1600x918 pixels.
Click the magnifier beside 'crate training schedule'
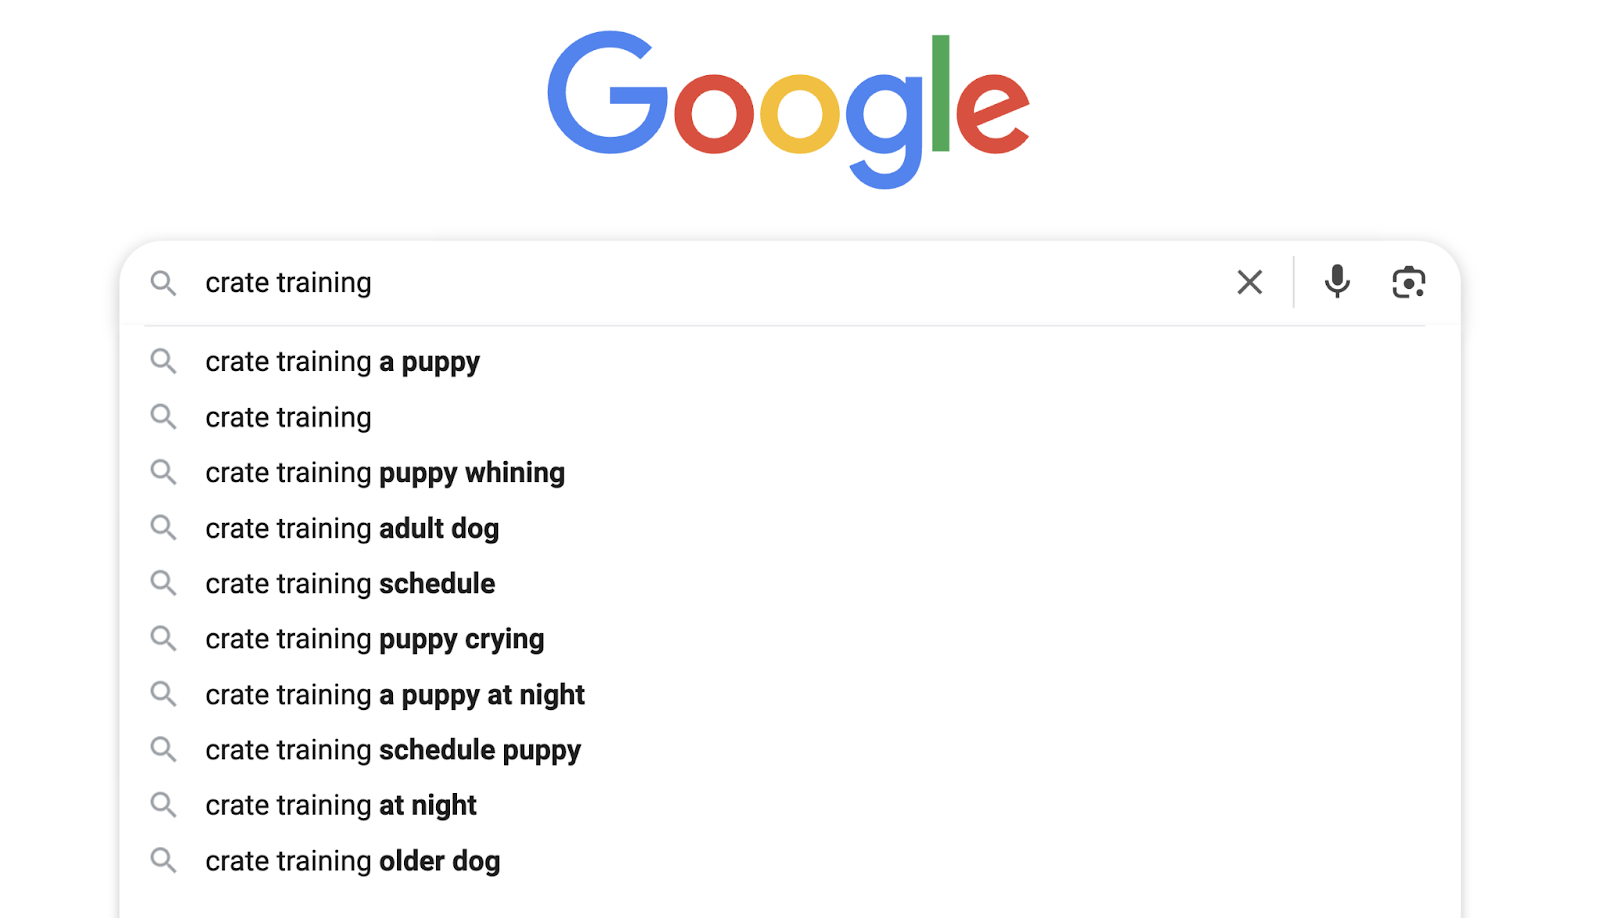pos(163,583)
